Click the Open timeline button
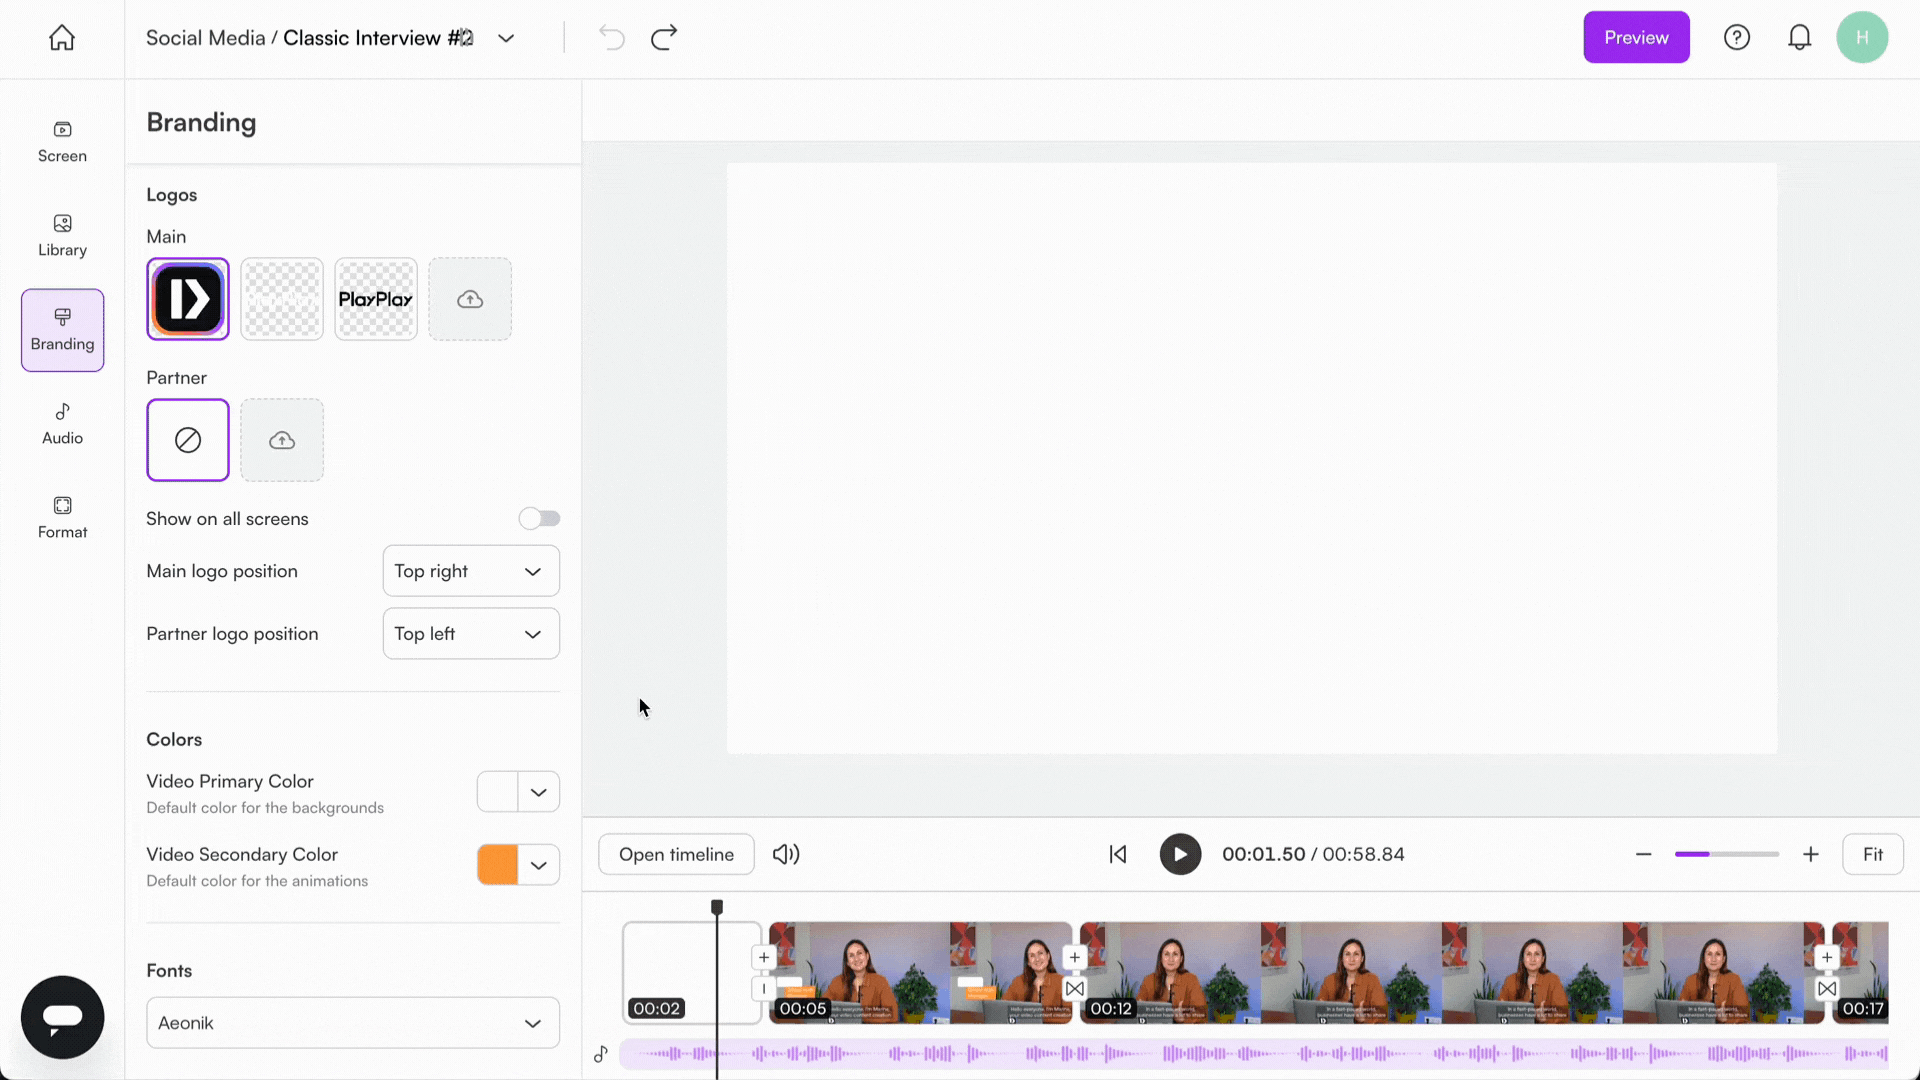The height and width of the screenshot is (1080, 1920). [676, 854]
